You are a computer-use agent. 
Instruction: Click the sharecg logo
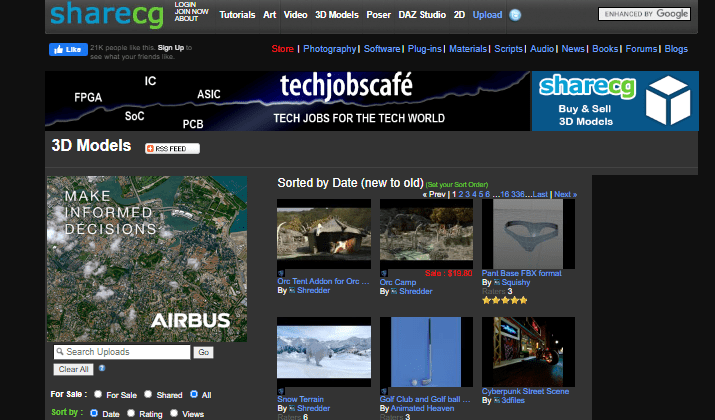(x=107, y=15)
